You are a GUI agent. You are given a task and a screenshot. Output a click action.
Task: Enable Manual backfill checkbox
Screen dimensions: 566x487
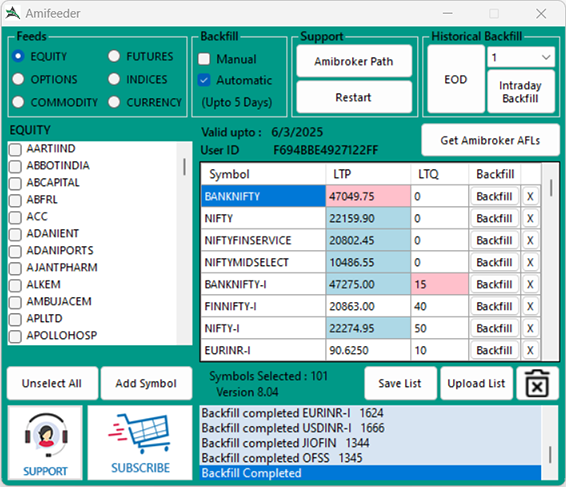coord(204,59)
